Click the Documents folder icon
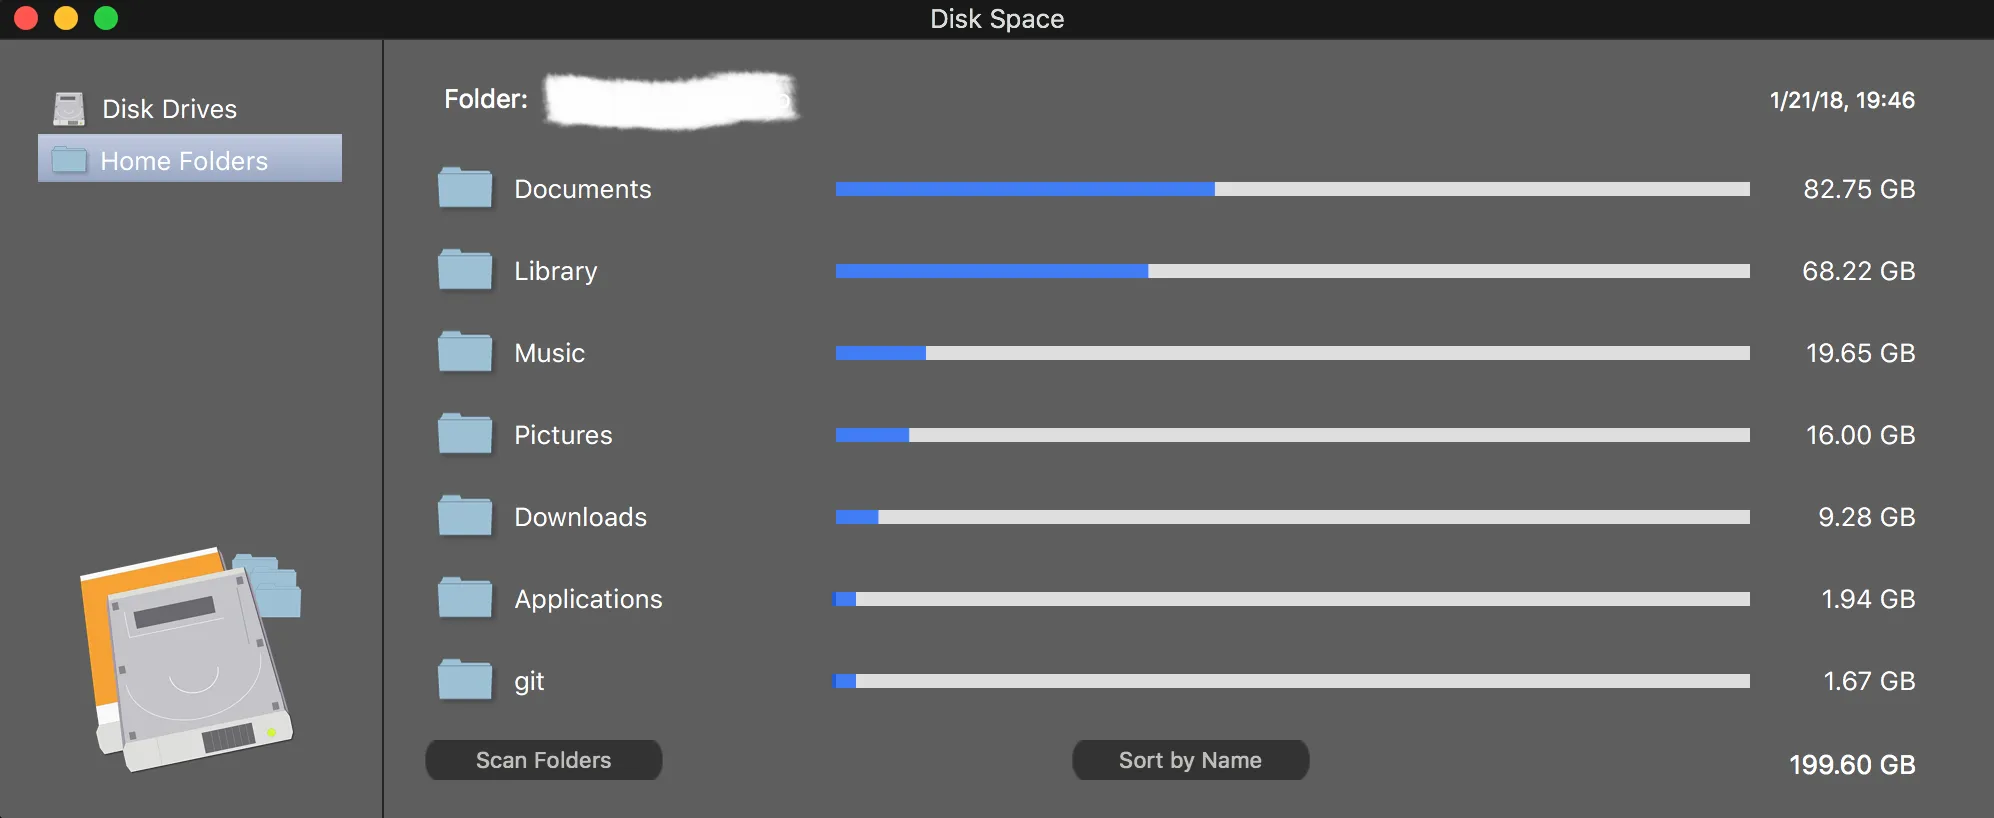Image resolution: width=1994 pixels, height=818 pixels. pyautogui.click(x=464, y=188)
